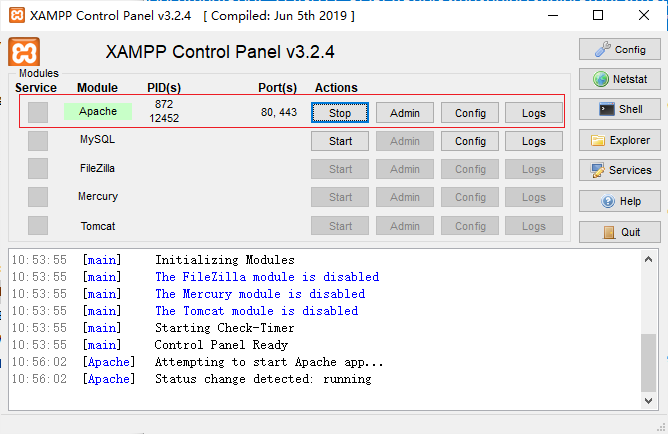Click the FileZilla Logs button
Image resolution: width=668 pixels, height=434 pixels.
534,169
